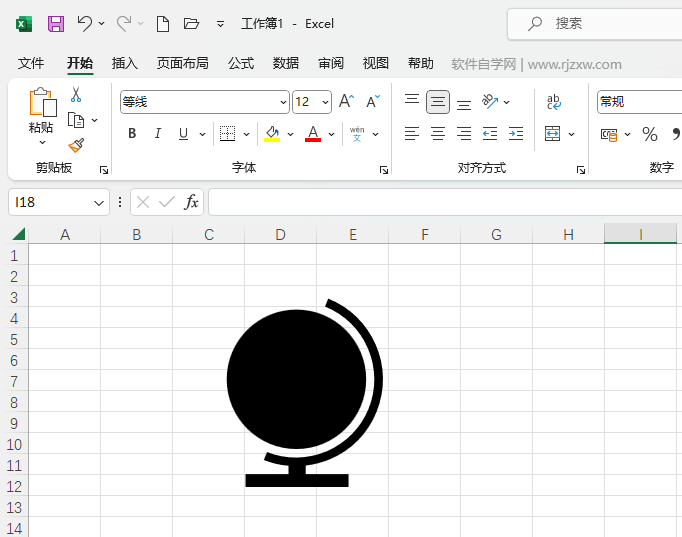
Task: Select the globe picture on the sheet
Action: point(304,393)
